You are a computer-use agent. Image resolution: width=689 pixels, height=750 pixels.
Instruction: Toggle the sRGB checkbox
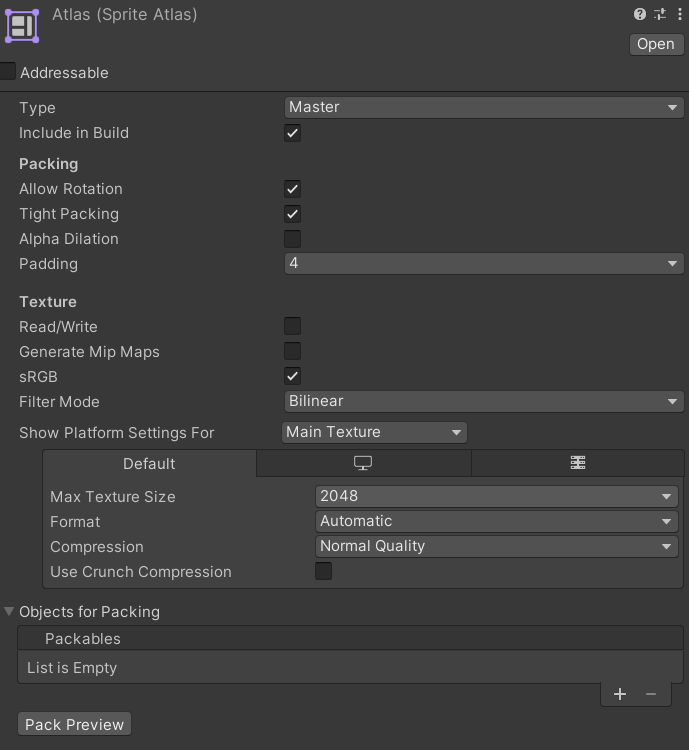tap(292, 376)
